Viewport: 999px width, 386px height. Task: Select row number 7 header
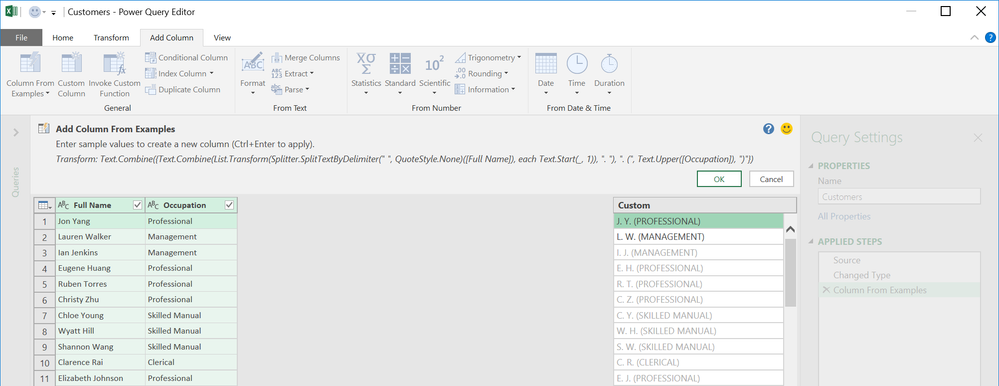tap(45, 315)
